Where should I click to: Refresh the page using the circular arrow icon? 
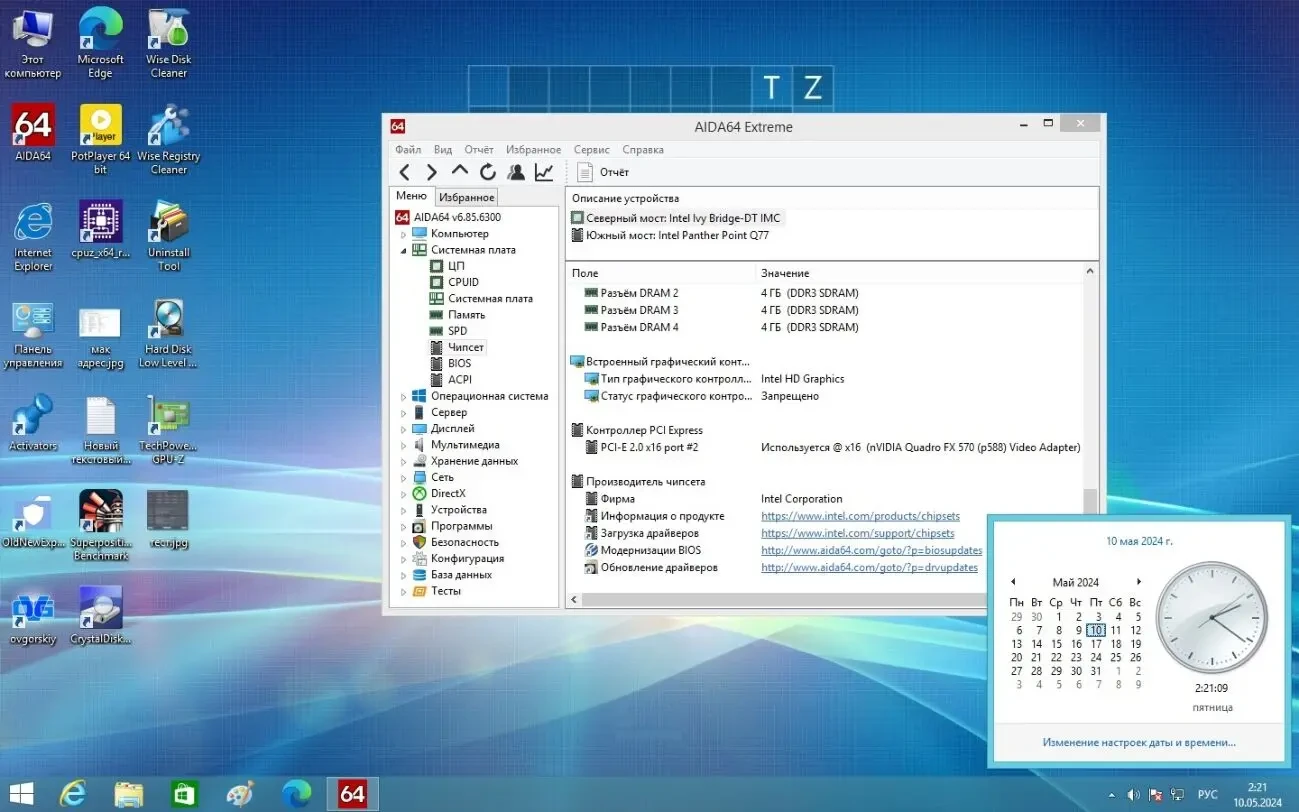tap(488, 171)
